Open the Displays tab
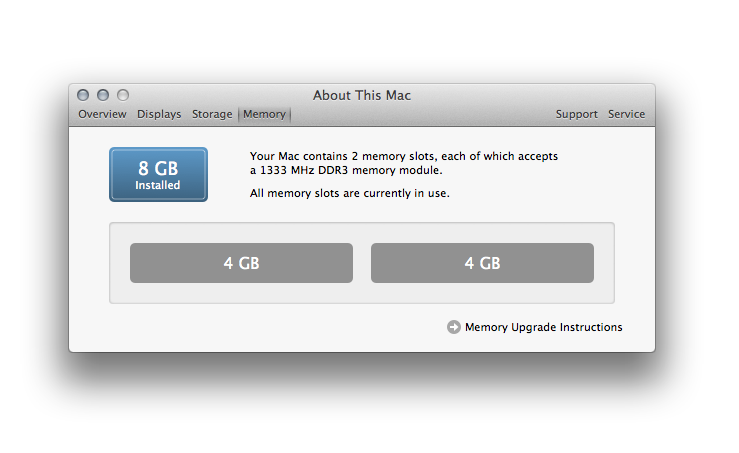Viewport: 739px width, 453px height. tap(159, 114)
